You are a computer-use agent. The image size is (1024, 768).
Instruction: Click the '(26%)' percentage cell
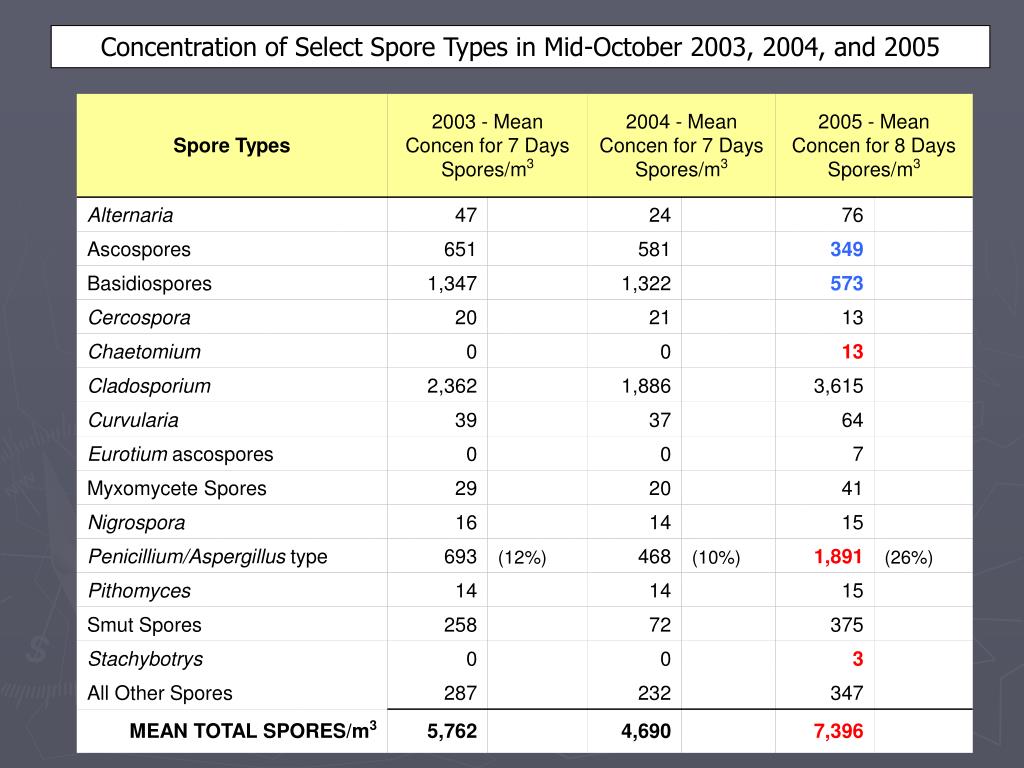pos(909,558)
